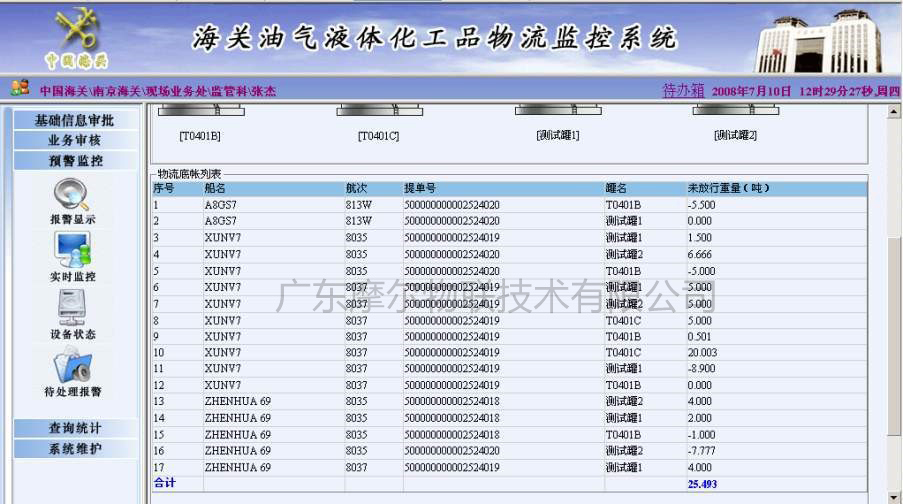
Task: Click scrollbar up arrow
Action: 894,111
